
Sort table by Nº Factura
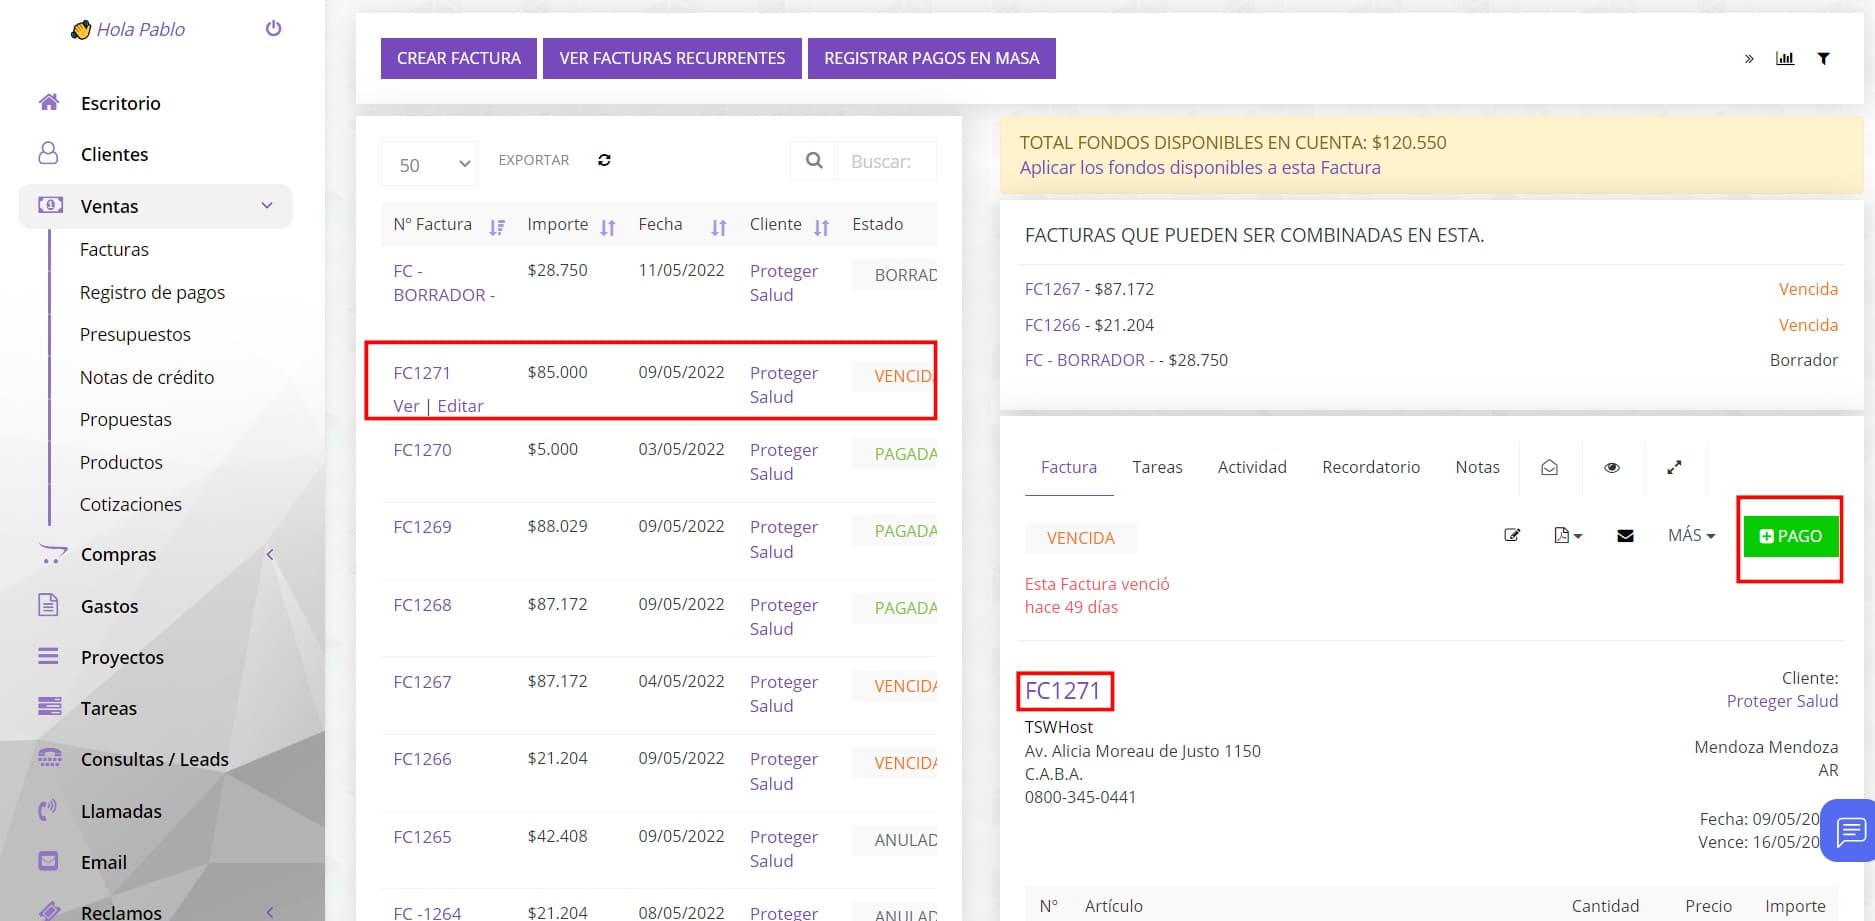coord(449,225)
